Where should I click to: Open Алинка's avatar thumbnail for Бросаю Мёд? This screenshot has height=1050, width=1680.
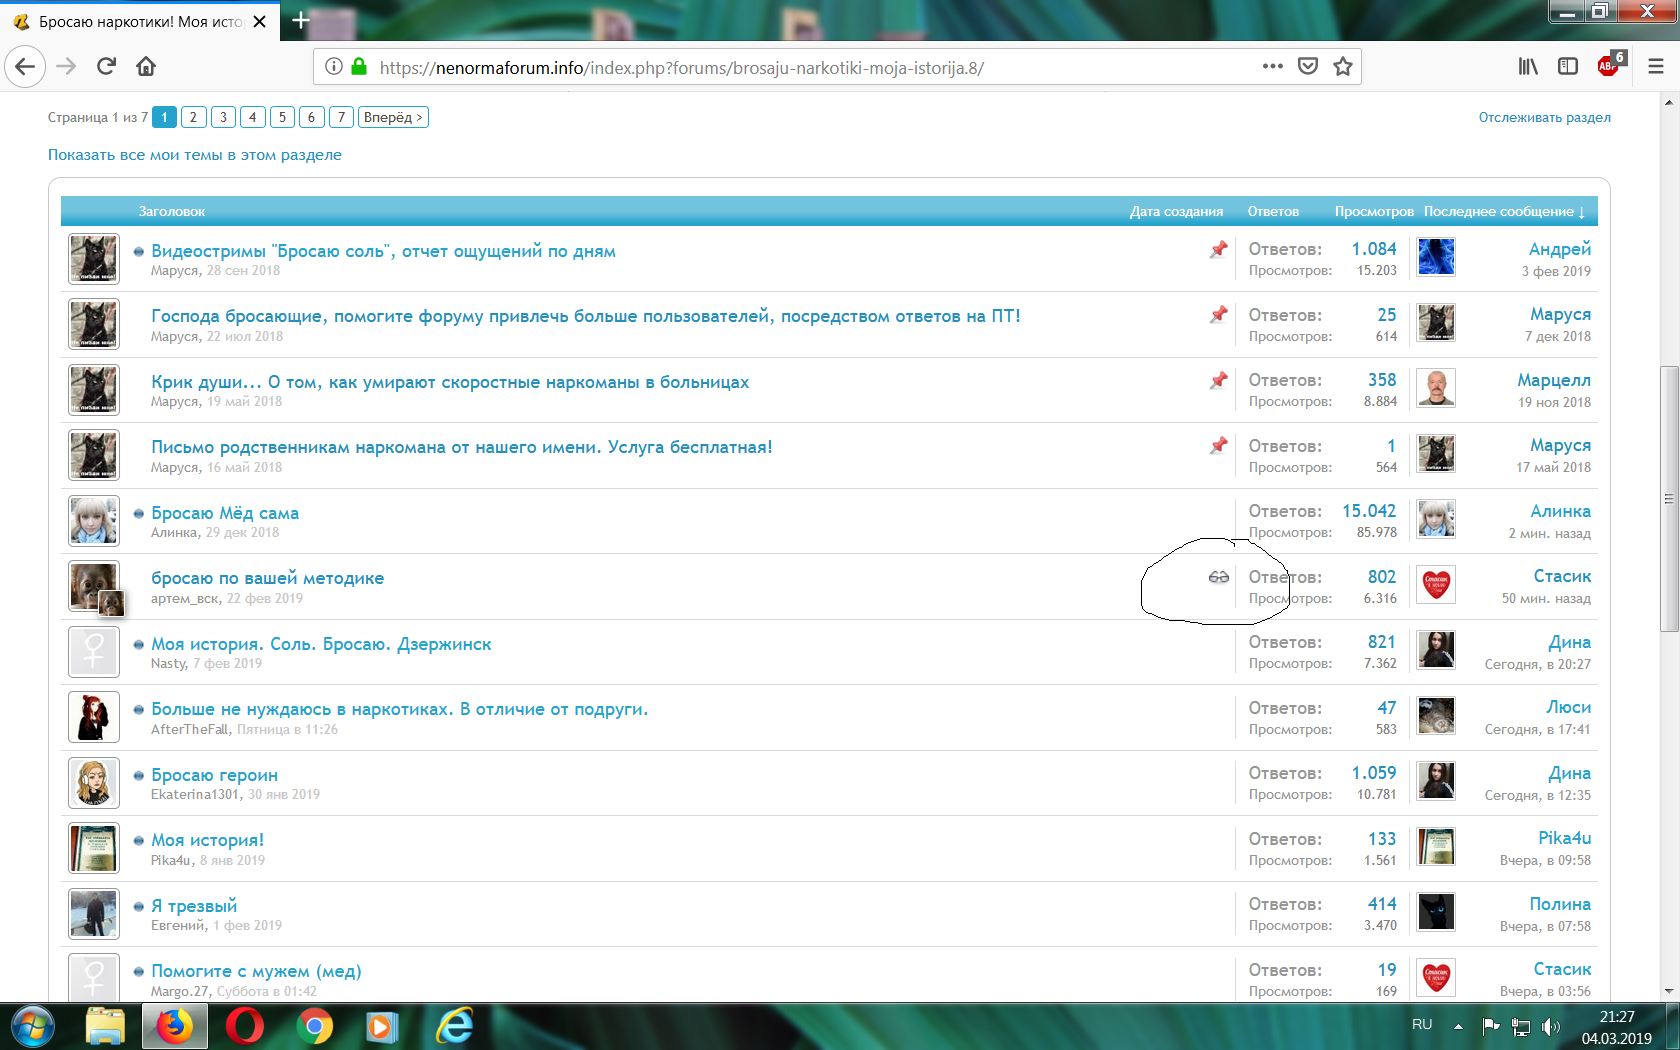94,521
